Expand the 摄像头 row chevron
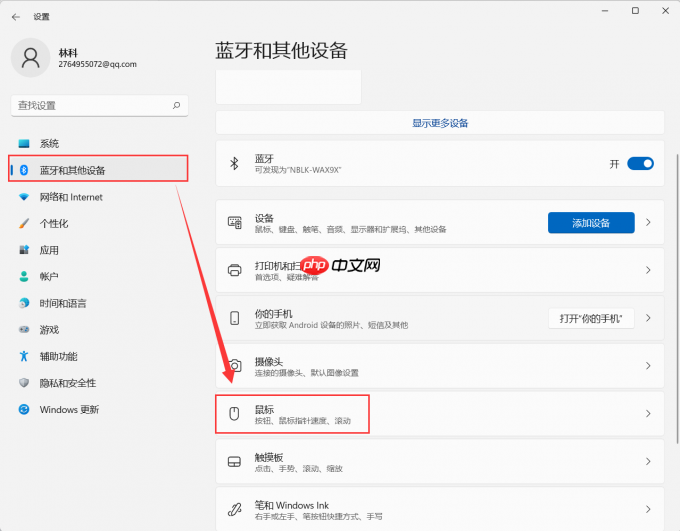Screen dimensions: 680x531 coord(648,366)
